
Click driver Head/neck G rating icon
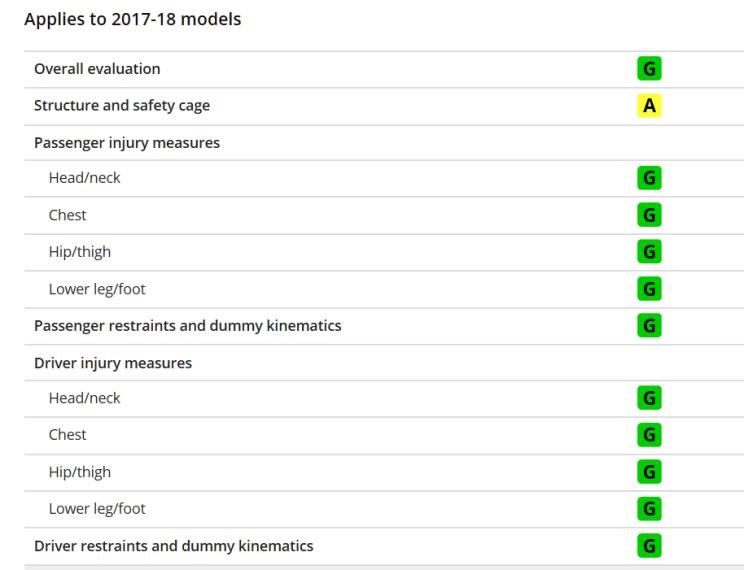649,398
